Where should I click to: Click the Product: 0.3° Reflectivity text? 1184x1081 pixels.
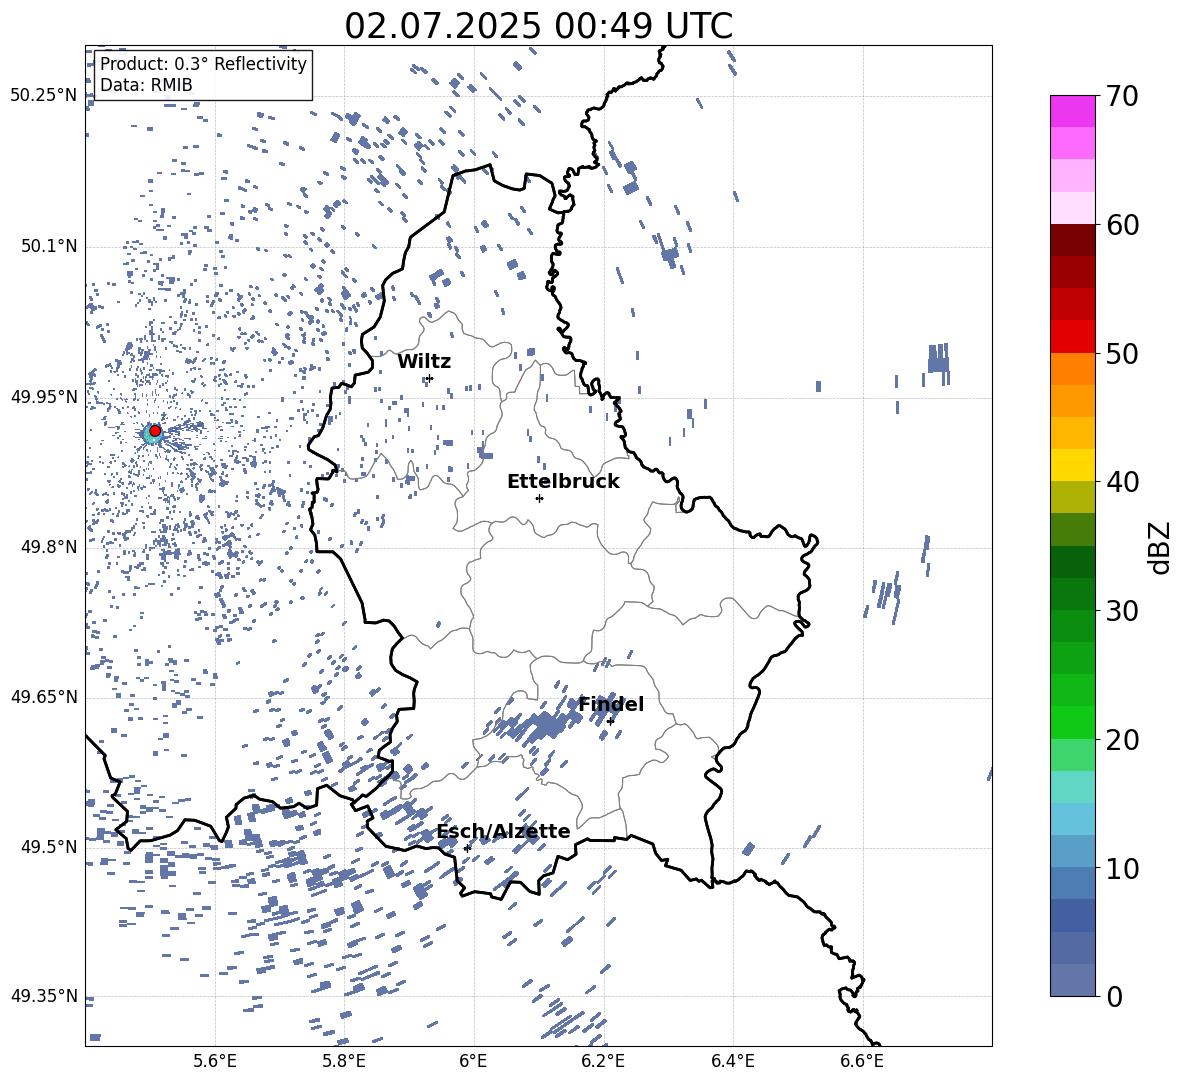(x=203, y=63)
